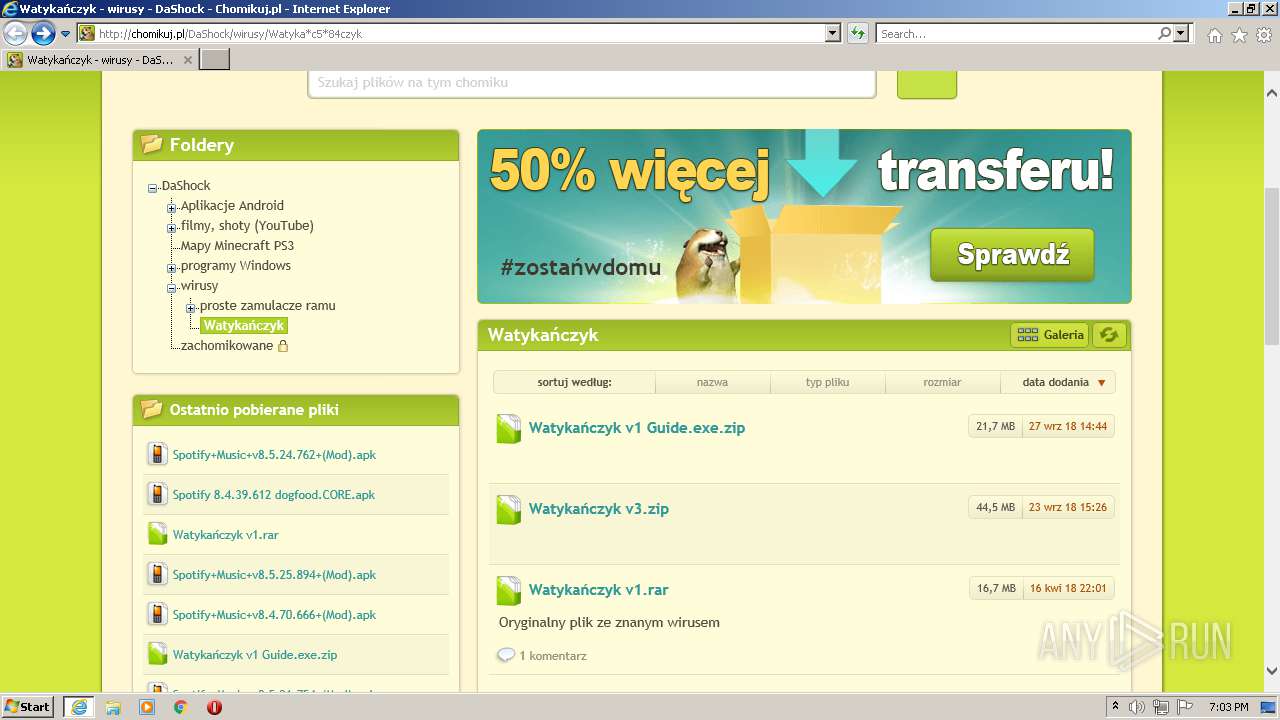Screen dimensions: 1280x720
Task: Click the volume speaker tray icon
Action: click(1137, 707)
